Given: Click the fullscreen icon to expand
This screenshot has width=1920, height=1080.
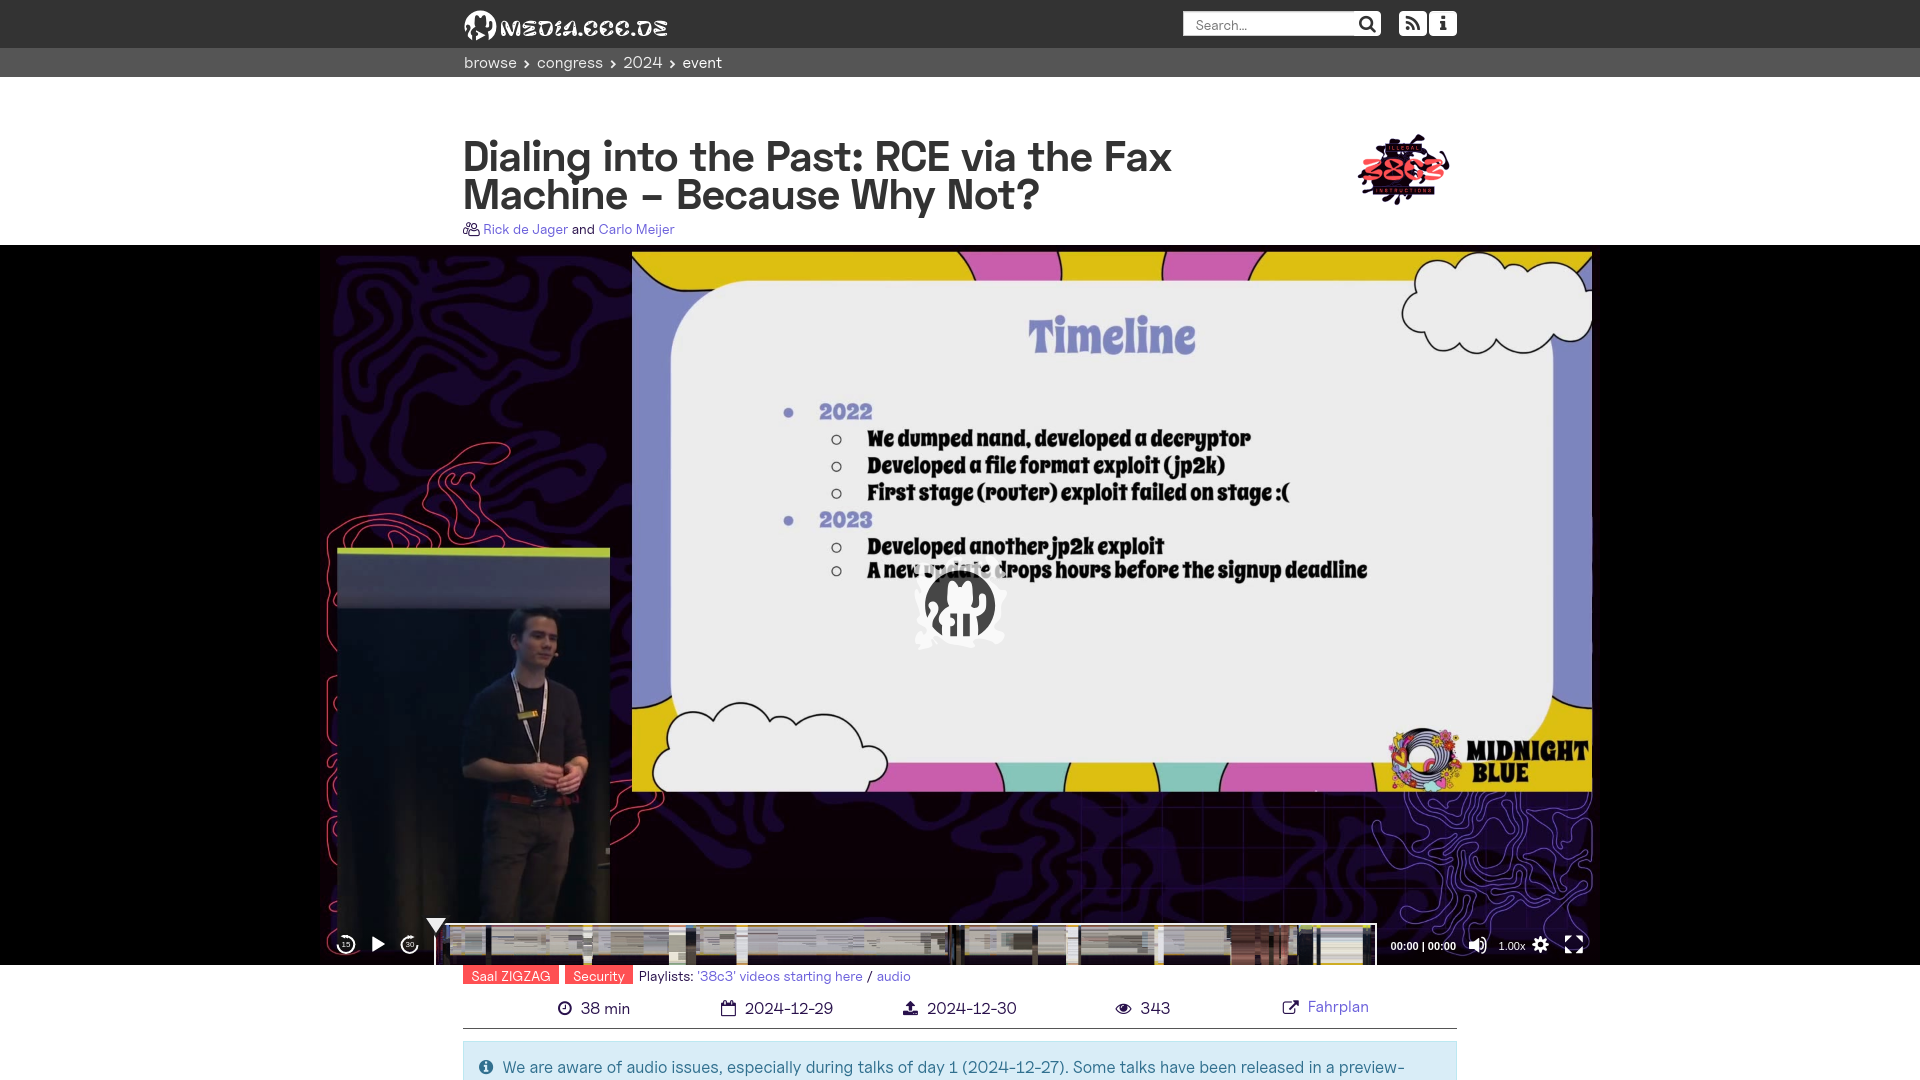Looking at the screenshot, I should pos(1572,944).
